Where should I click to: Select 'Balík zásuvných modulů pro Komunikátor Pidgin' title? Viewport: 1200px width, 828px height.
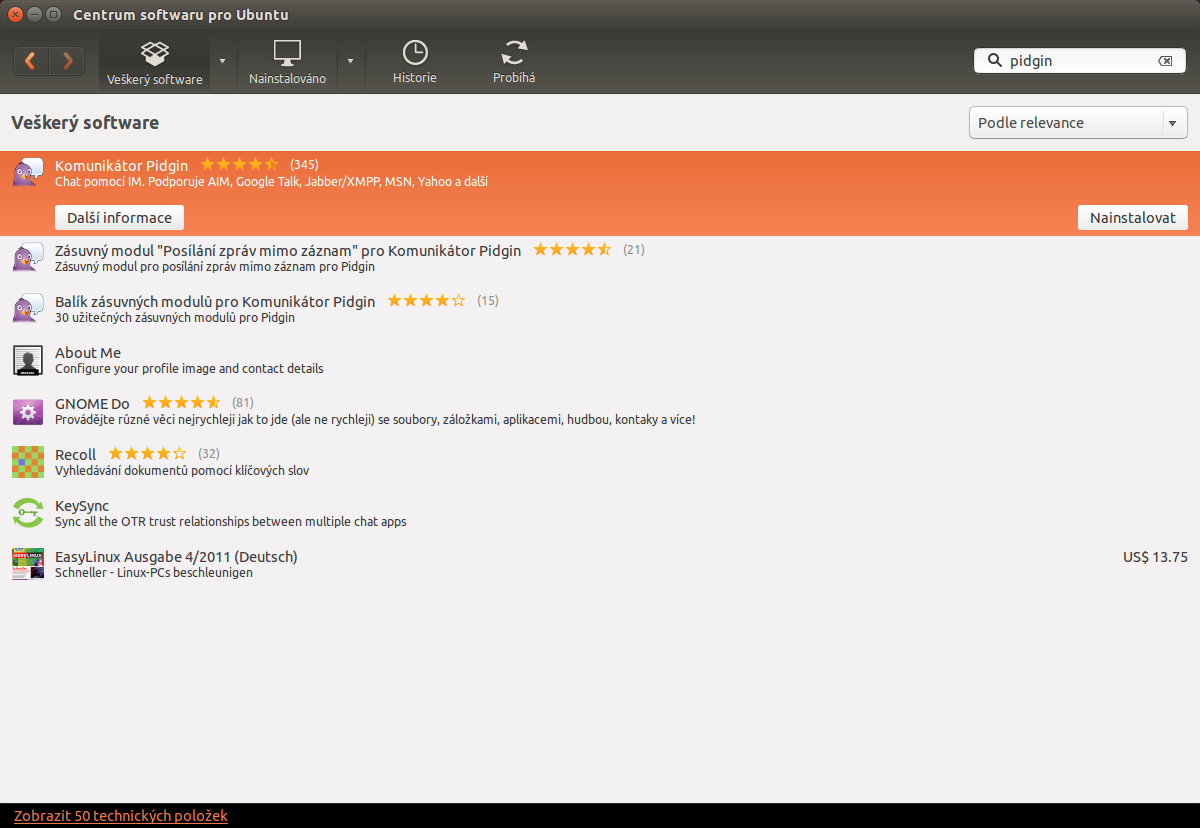(x=215, y=301)
